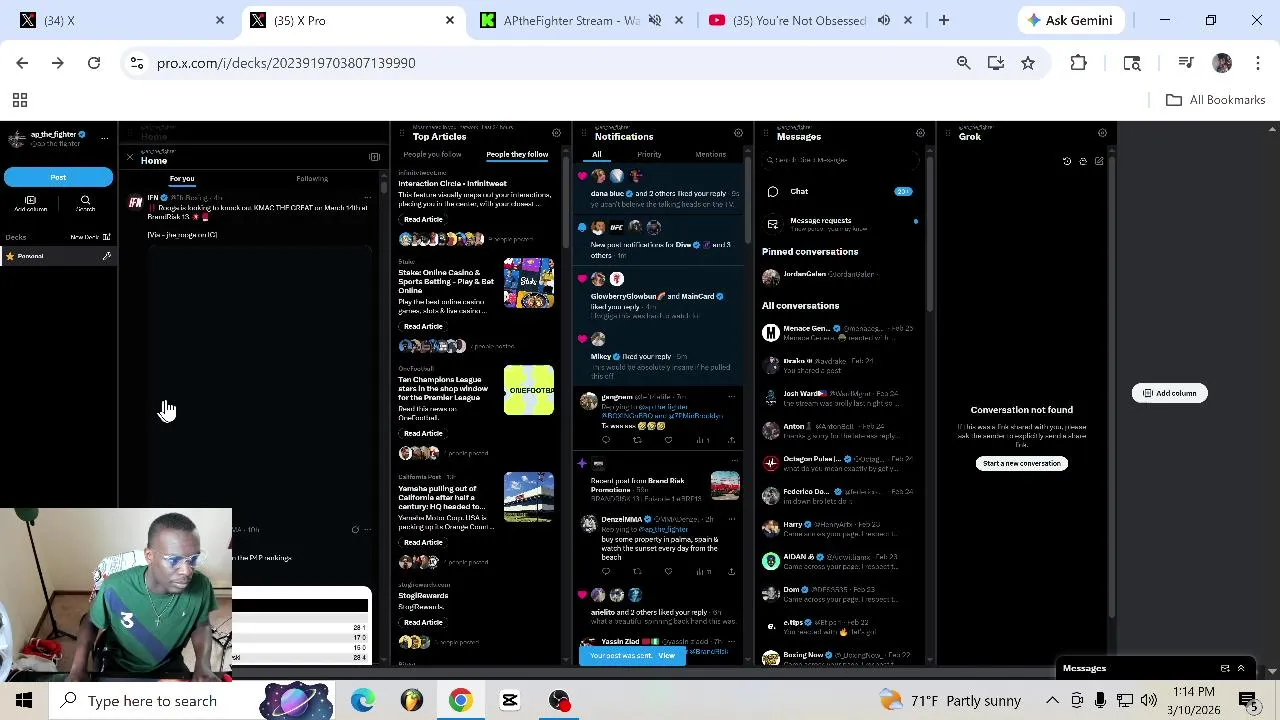Select People they follow tab
This screenshot has height=720, width=1280.
(517, 155)
